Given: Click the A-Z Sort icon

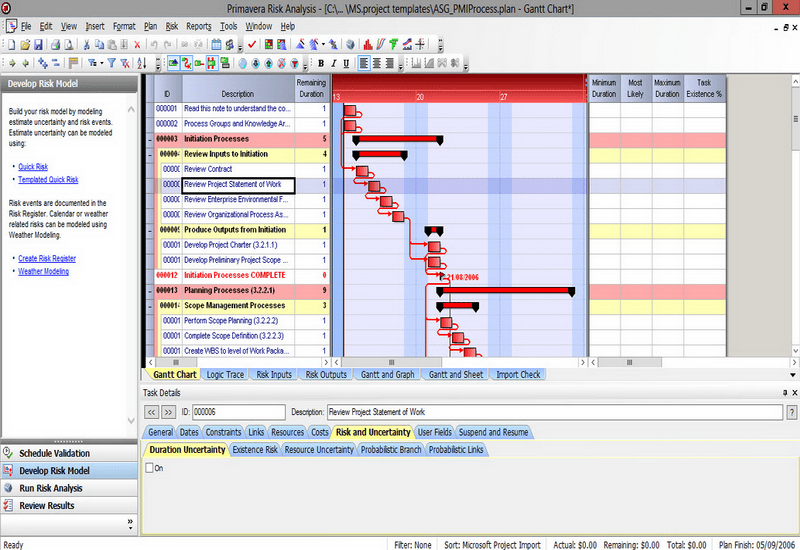Looking at the screenshot, I should pos(142,63).
